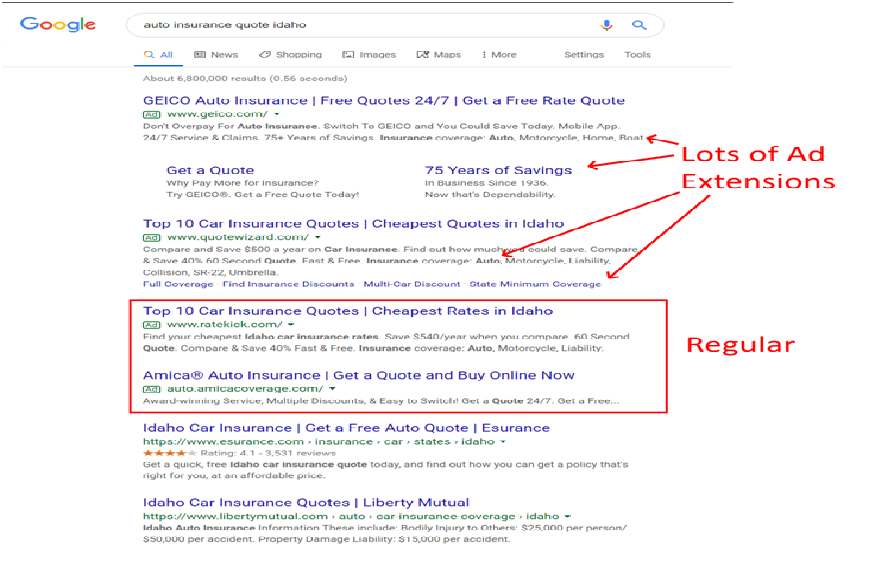Click the Google logo
Image resolution: width=875 pixels, height=561 pixels.
pyautogui.click(x=57, y=25)
